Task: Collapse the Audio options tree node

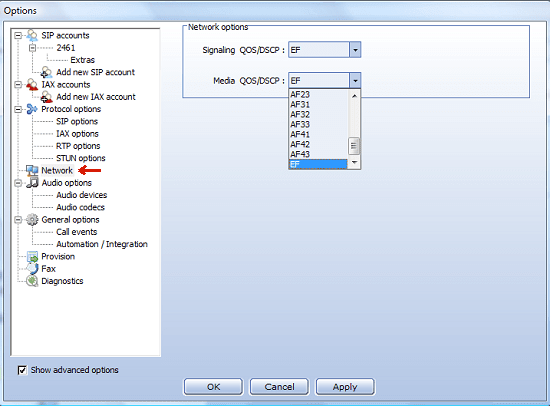Action: (x=18, y=183)
